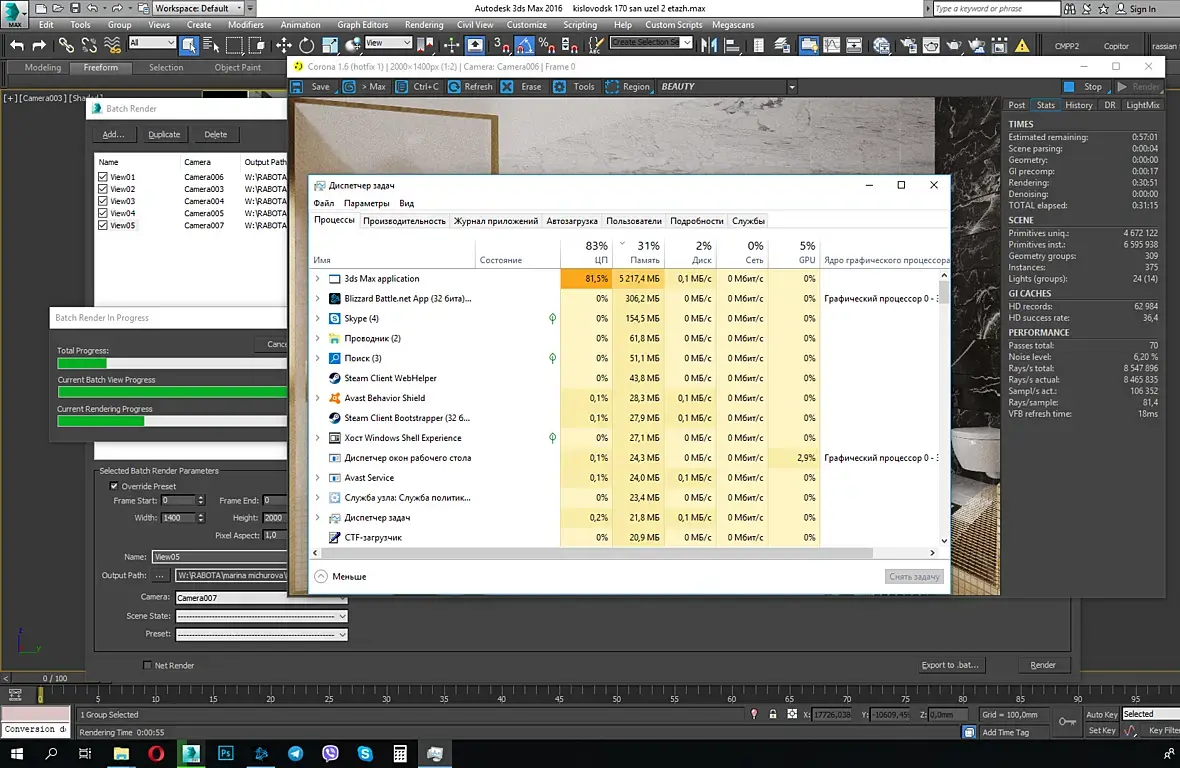
Task: Toggle the Override Preset checkbox
Action: (114, 486)
